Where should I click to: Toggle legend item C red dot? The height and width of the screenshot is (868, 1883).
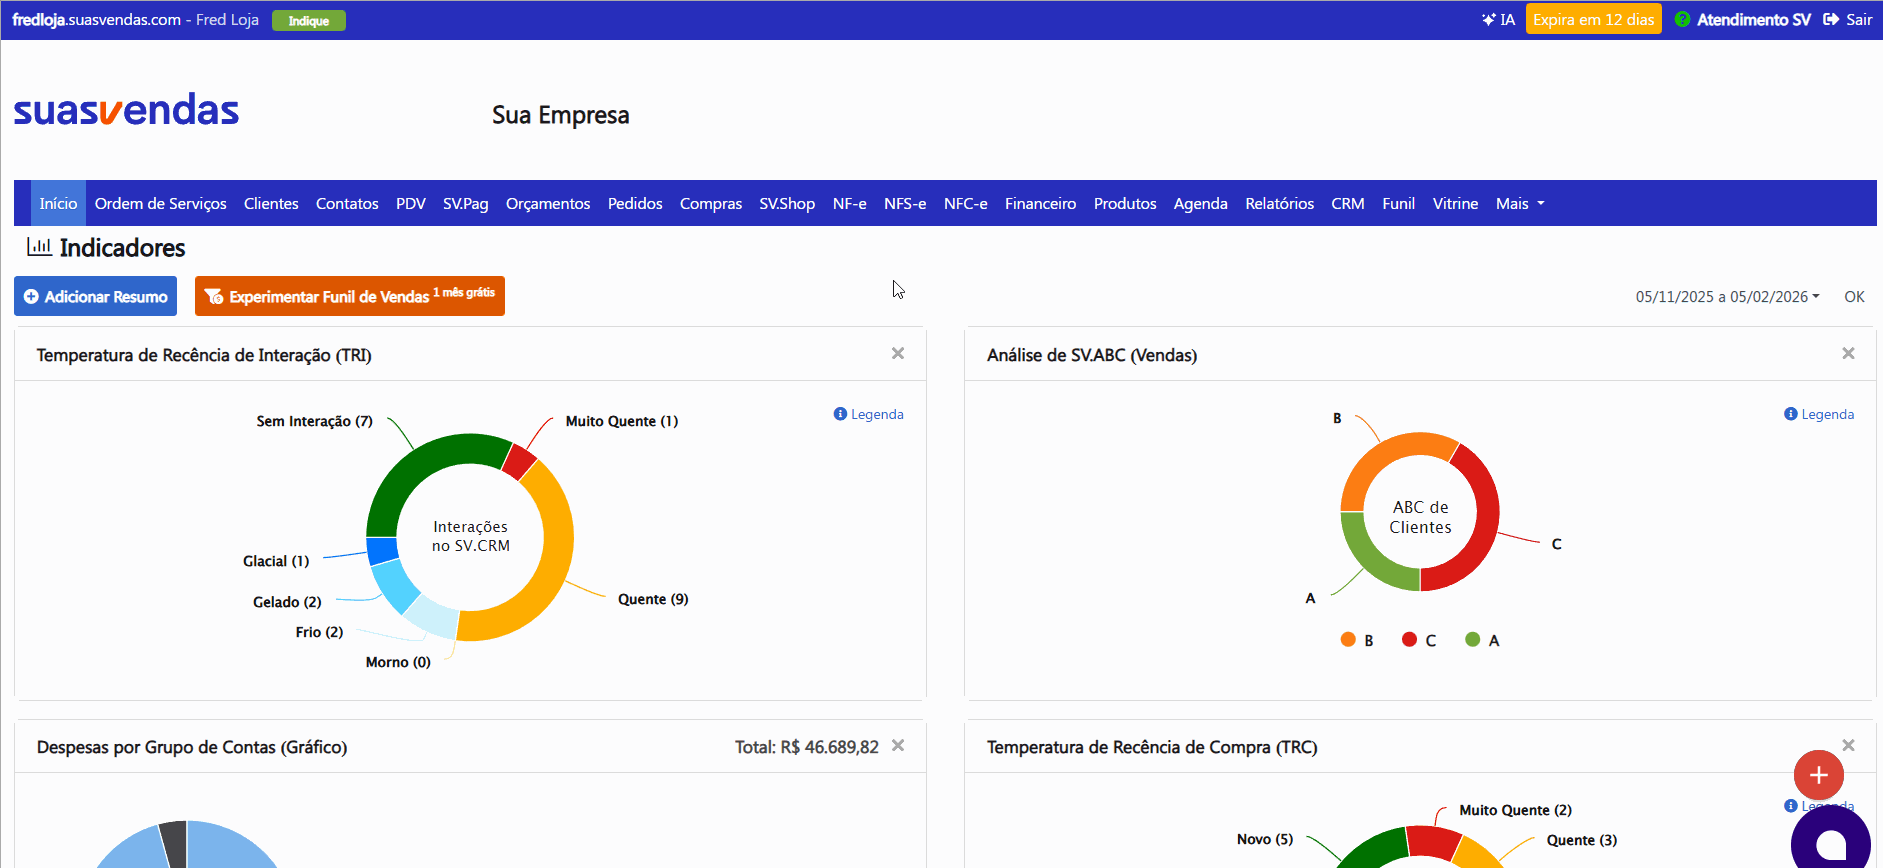click(1410, 639)
